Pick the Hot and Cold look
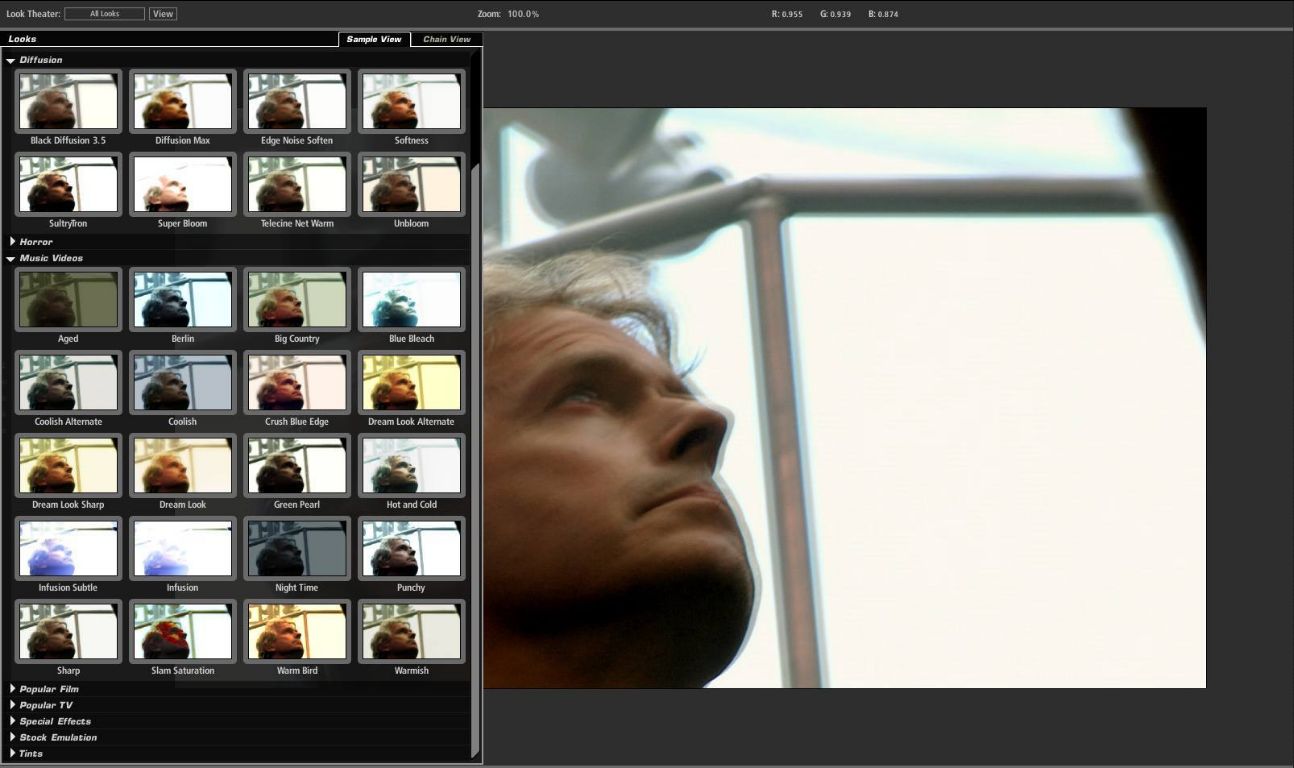 point(411,465)
